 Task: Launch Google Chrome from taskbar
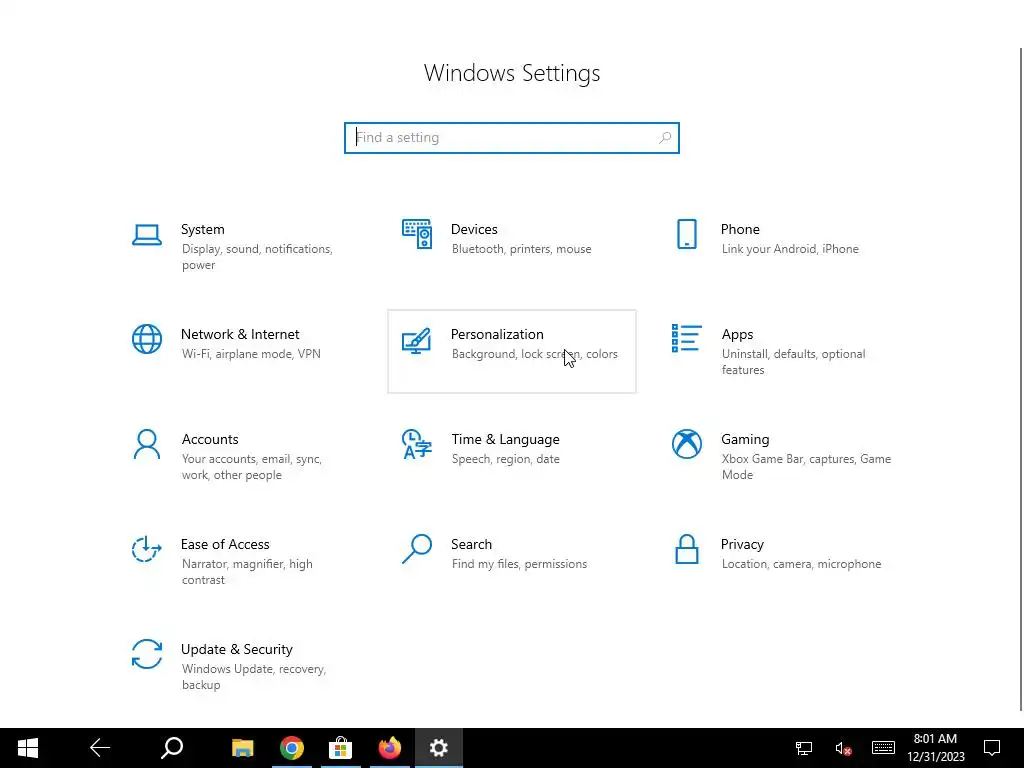292,748
